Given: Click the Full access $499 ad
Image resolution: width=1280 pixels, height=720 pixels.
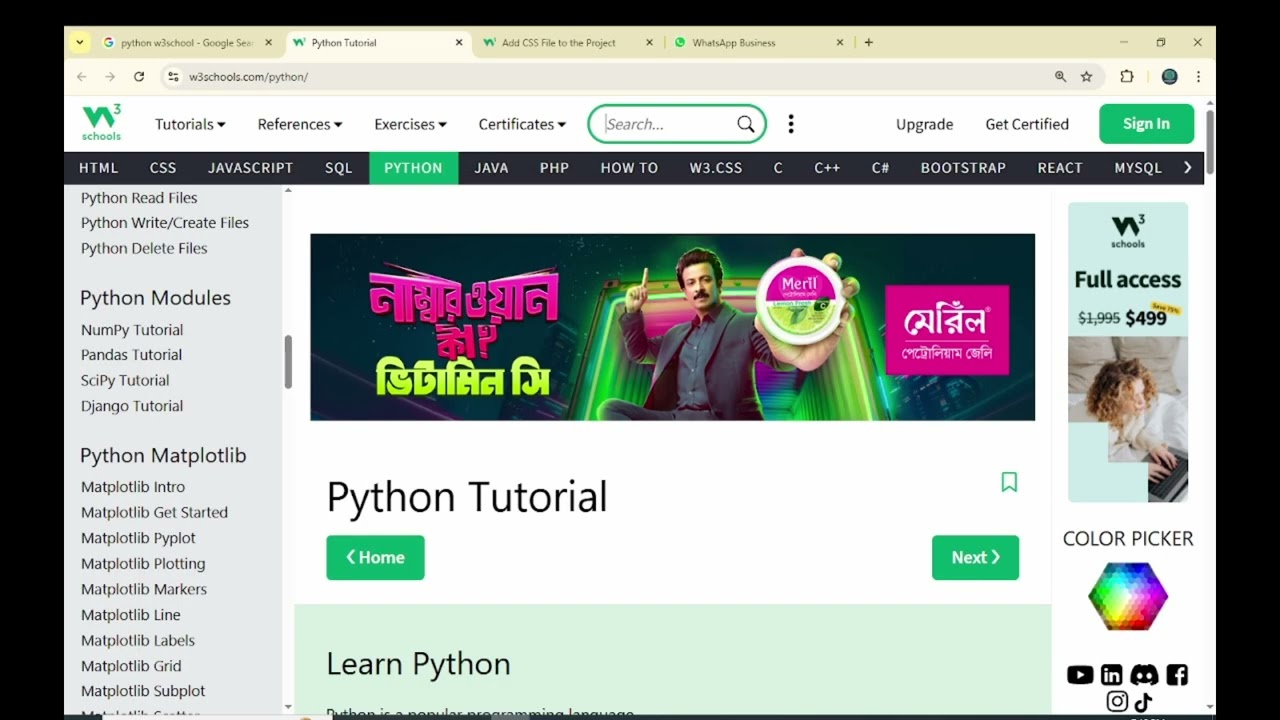Looking at the screenshot, I should point(1128,352).
